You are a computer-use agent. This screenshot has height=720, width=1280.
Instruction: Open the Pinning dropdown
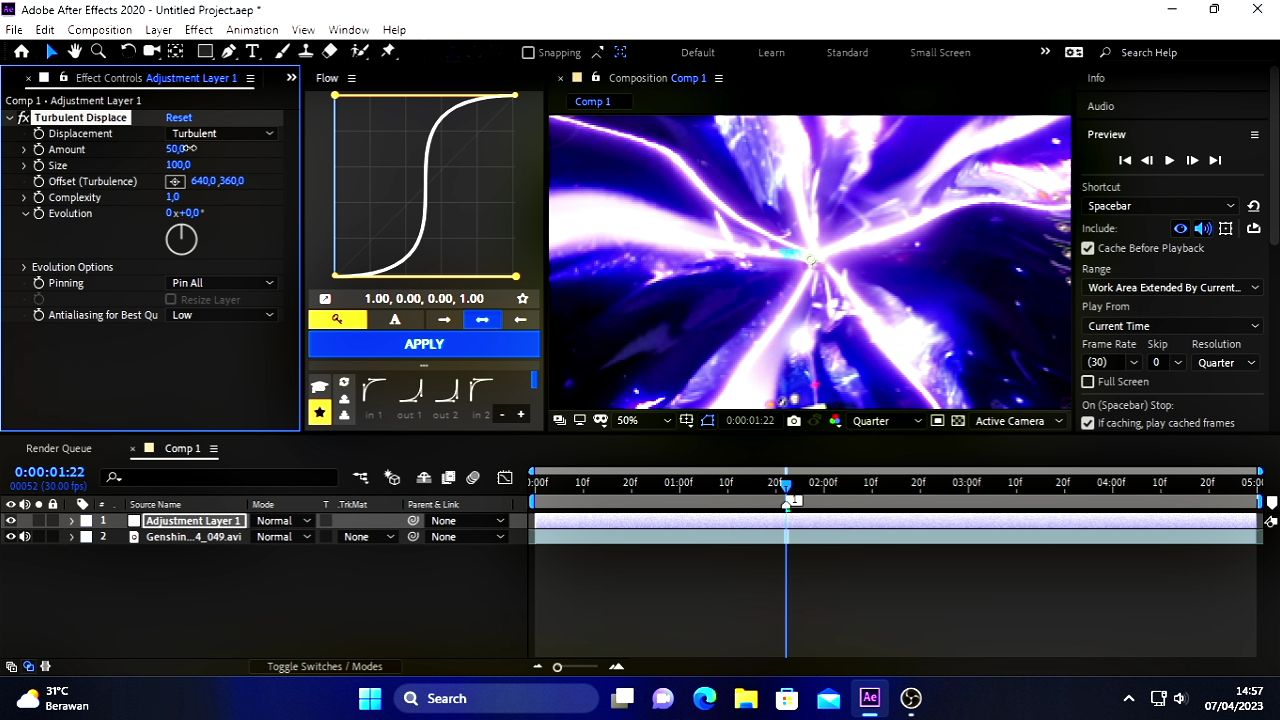(x=222, y=283)
